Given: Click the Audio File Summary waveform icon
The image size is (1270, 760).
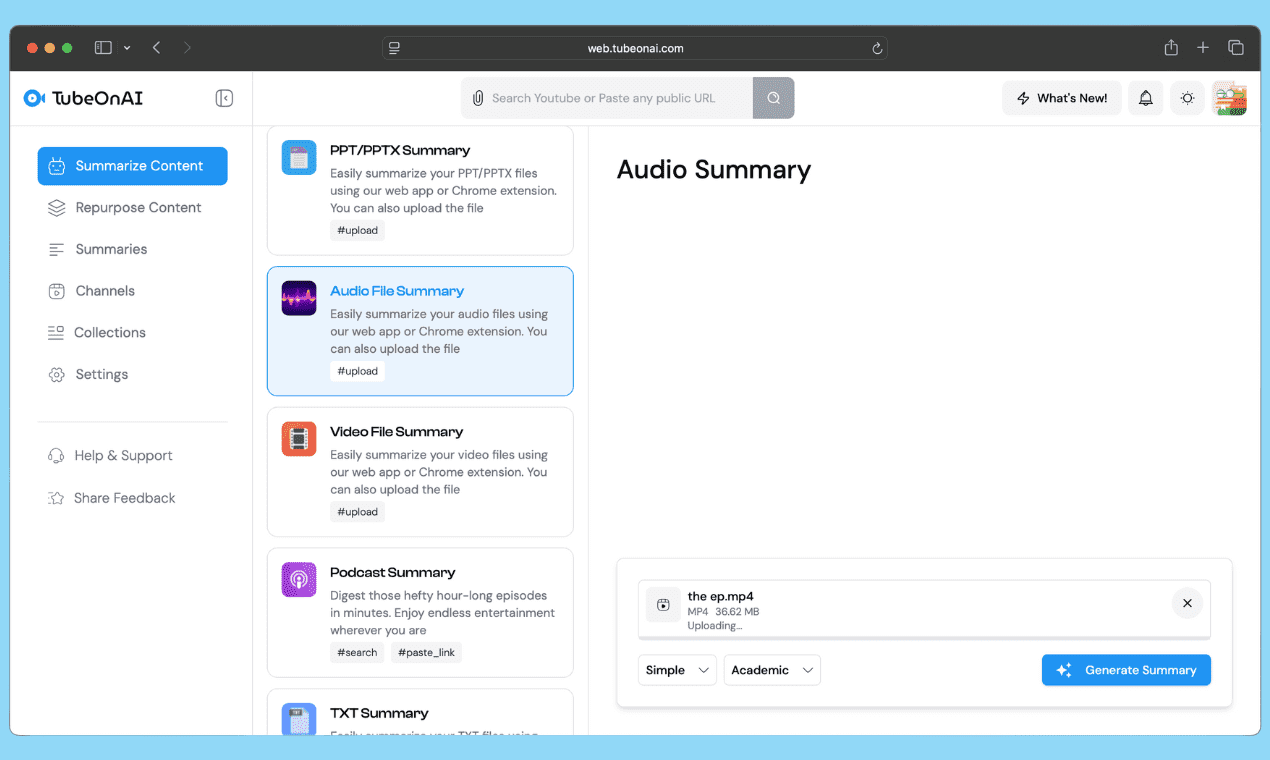Looking at the screenshot, I should [x=299, y=298].
